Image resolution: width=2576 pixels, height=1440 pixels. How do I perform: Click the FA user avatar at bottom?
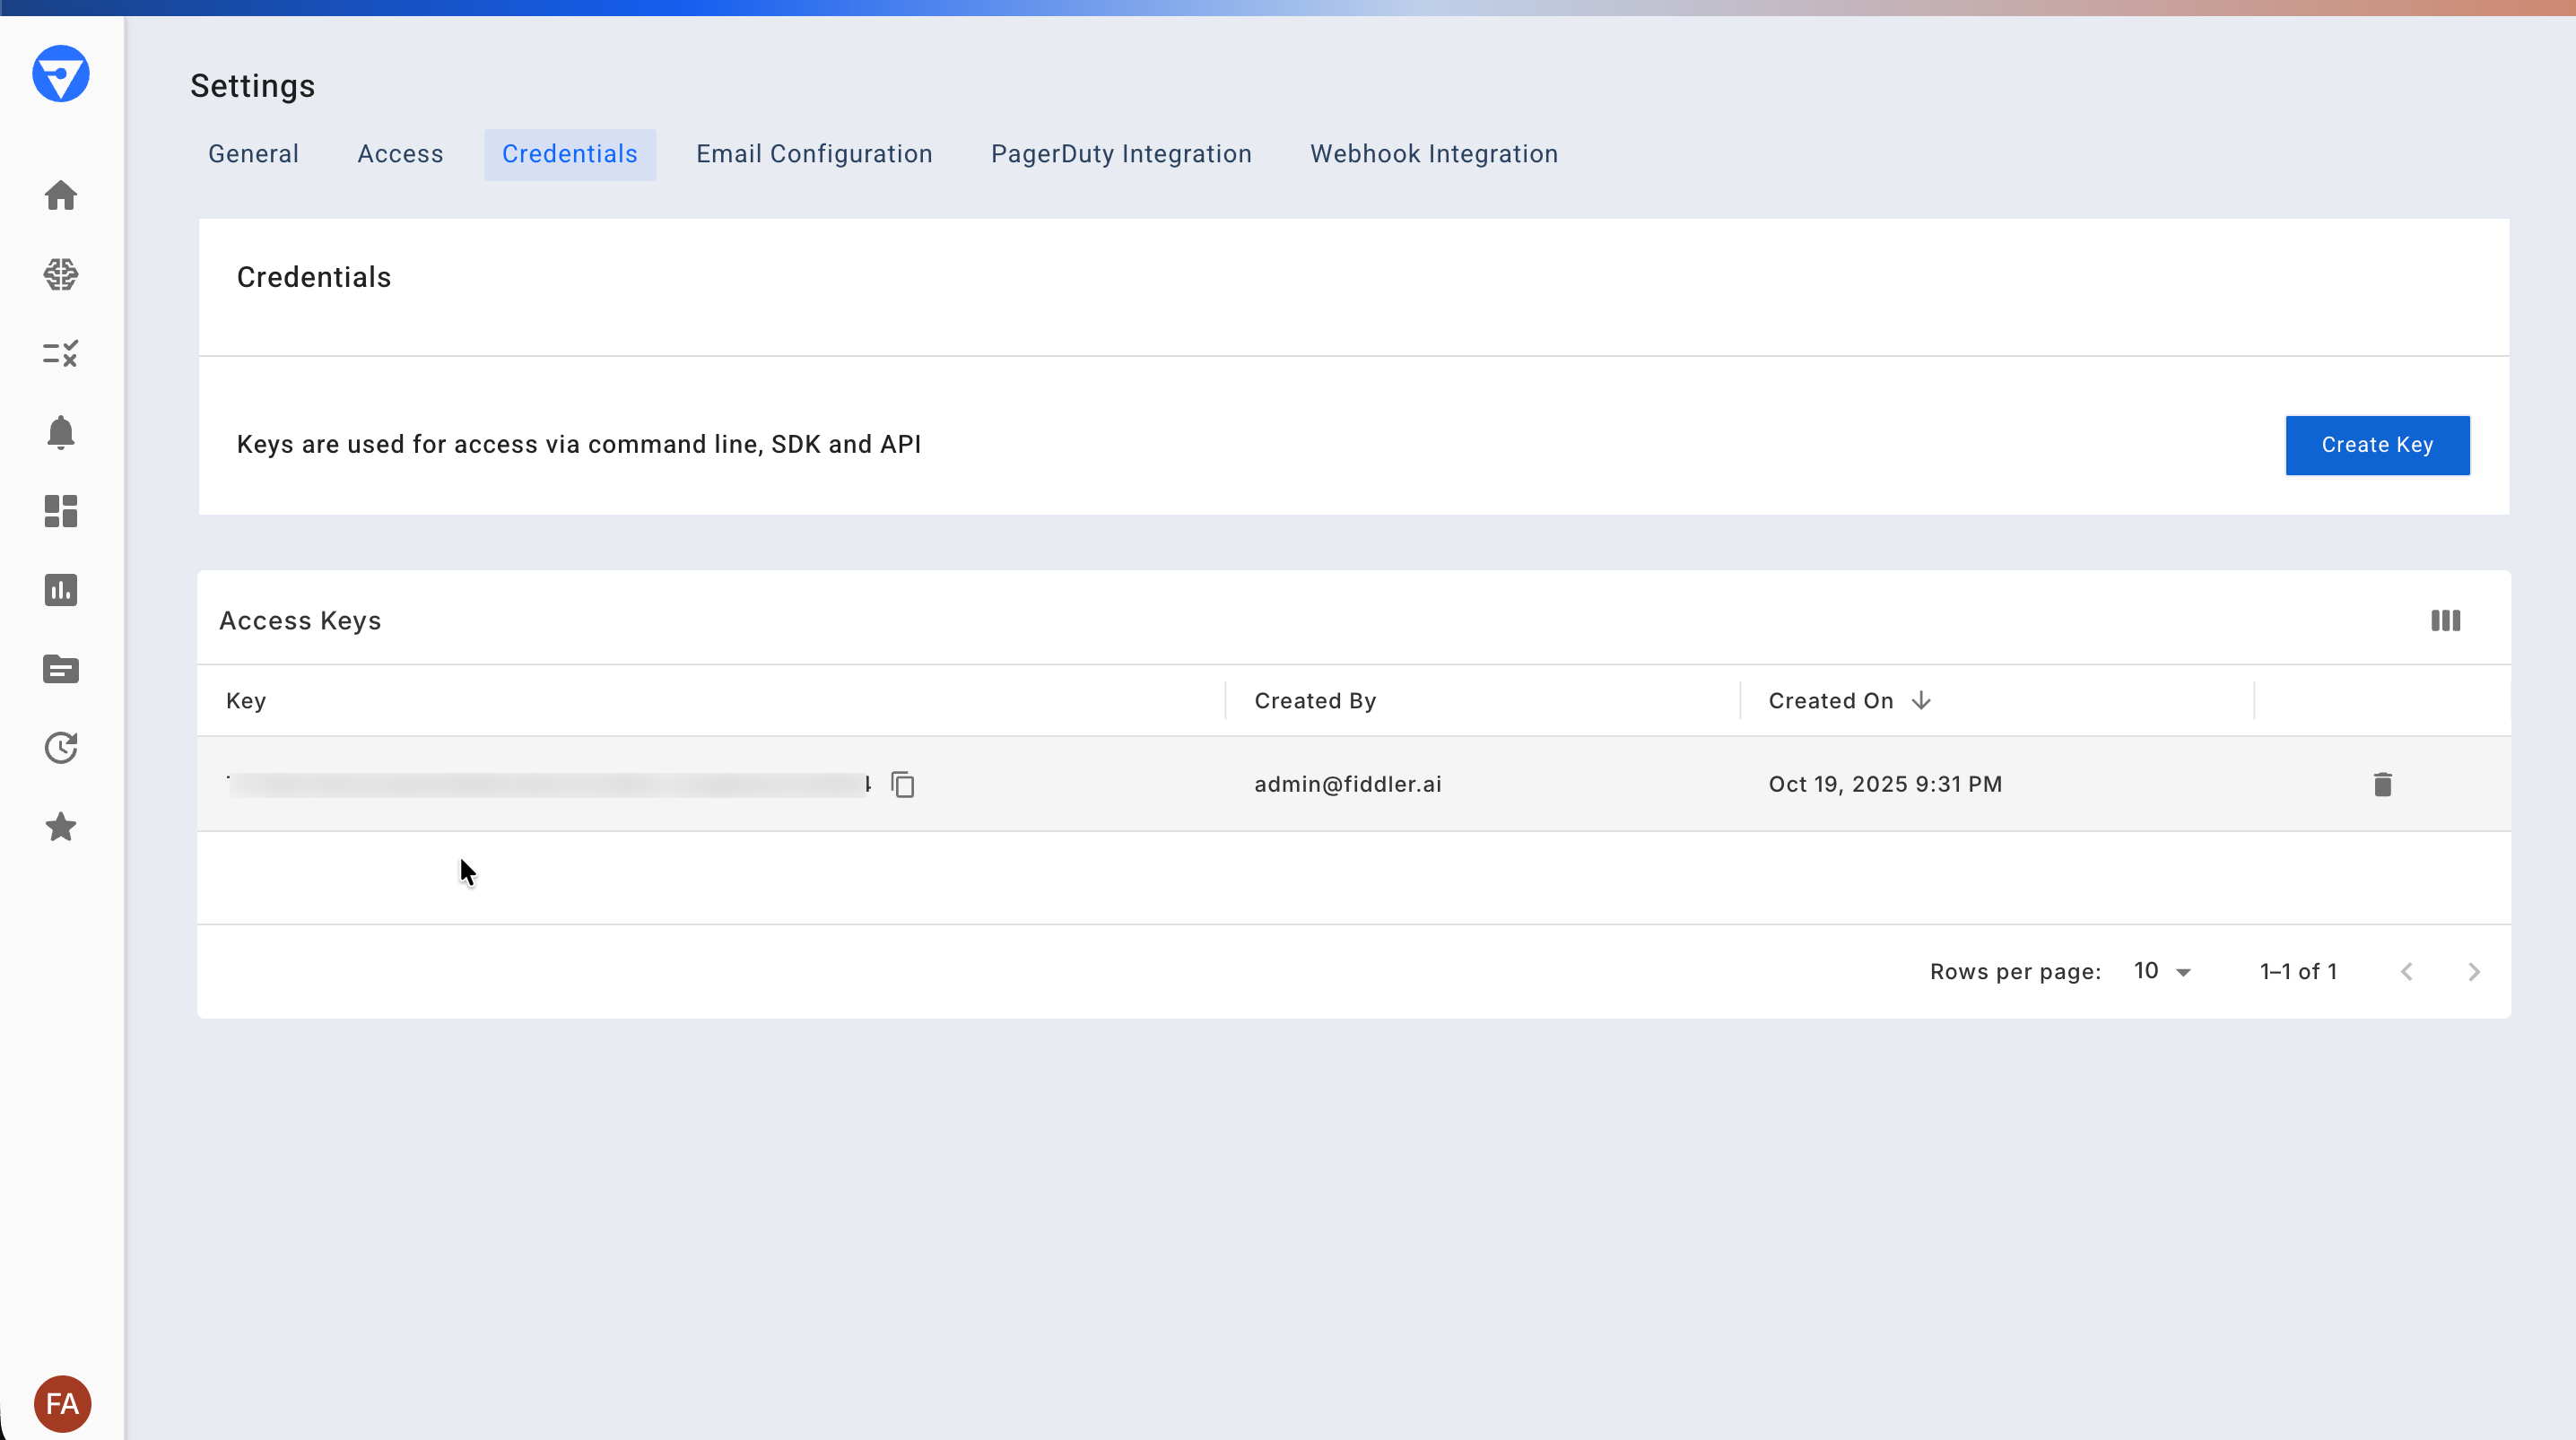61,1403
